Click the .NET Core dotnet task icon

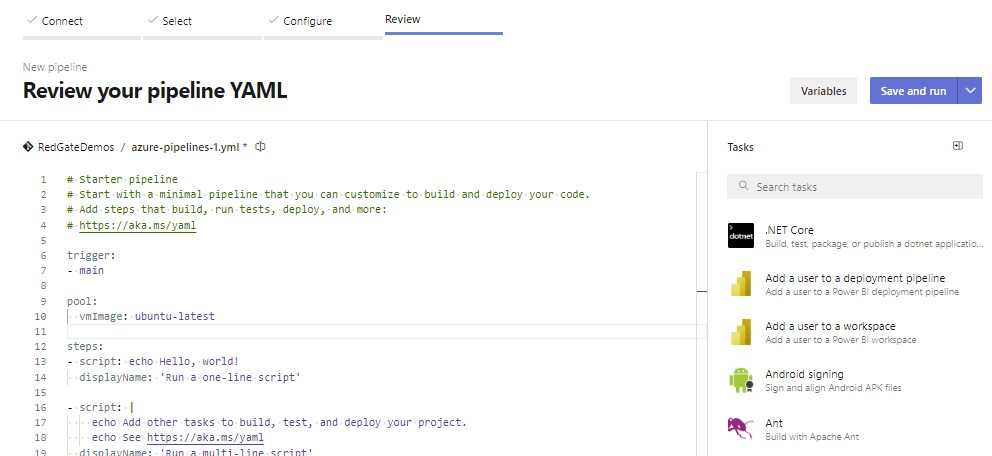click(741, 236)
